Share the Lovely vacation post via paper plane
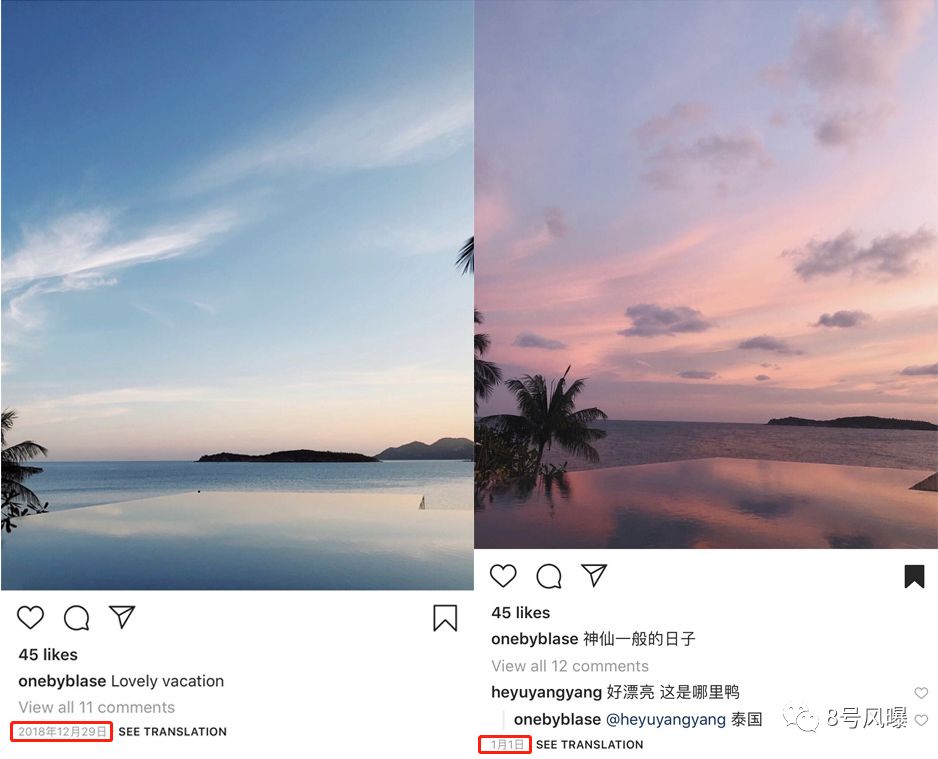 click(122, 617)
